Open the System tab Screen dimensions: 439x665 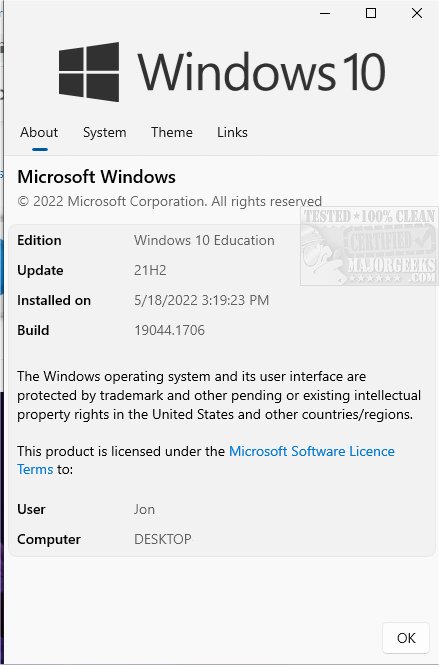pyautogui.click(x=104, y=132)
